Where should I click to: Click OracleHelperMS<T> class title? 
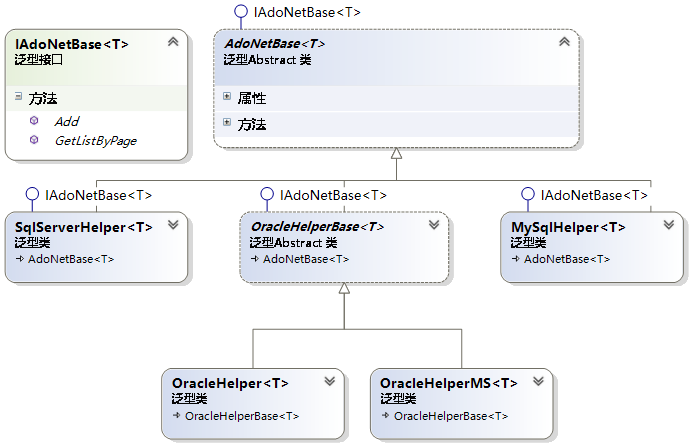[449, 383]
